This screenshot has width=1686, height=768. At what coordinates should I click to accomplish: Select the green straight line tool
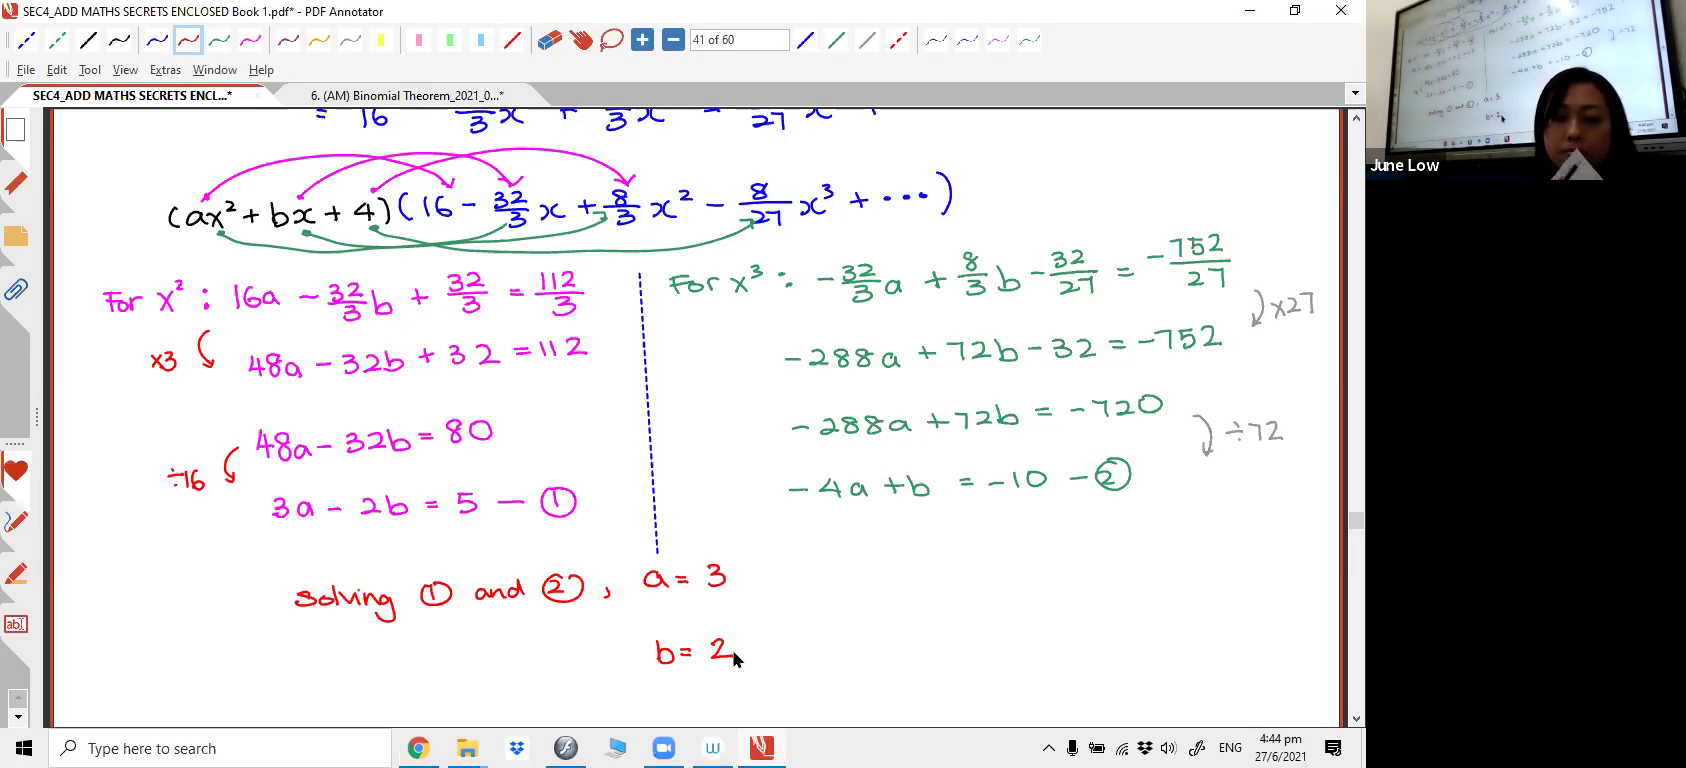click(x=837, y=41)
